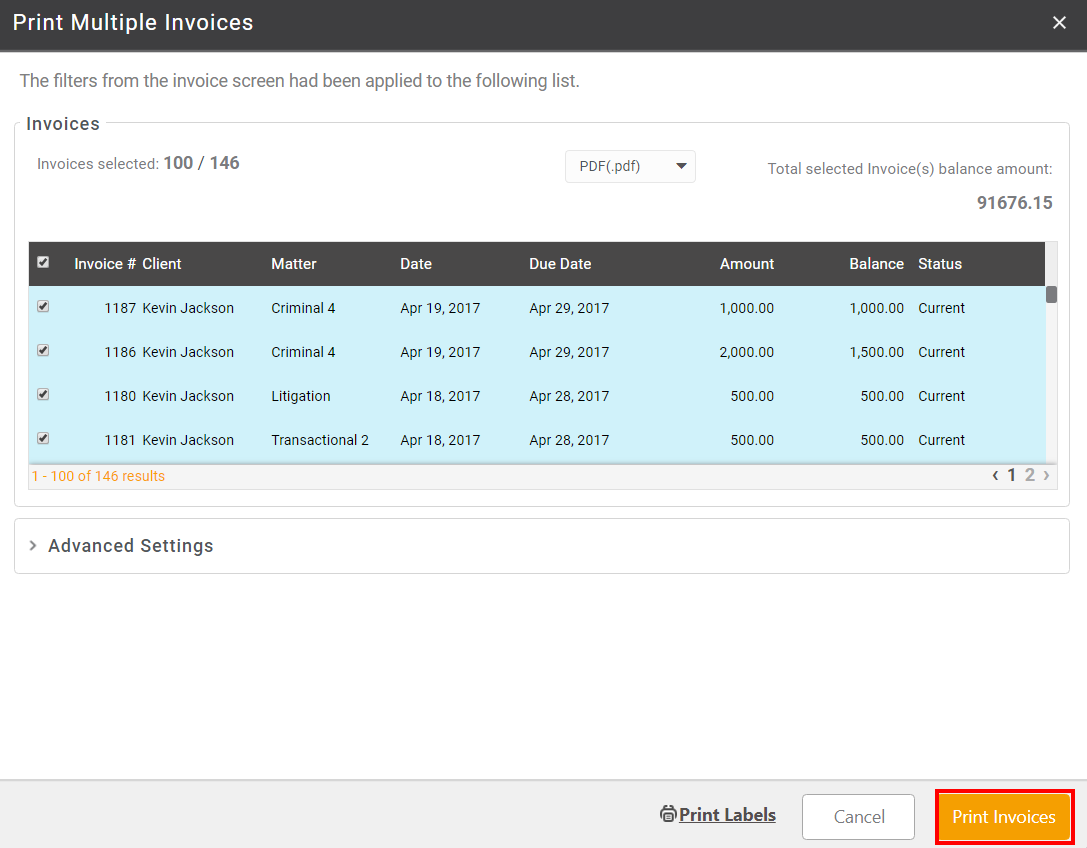Click the printer icon beside Print Labels

pos(668,814)
